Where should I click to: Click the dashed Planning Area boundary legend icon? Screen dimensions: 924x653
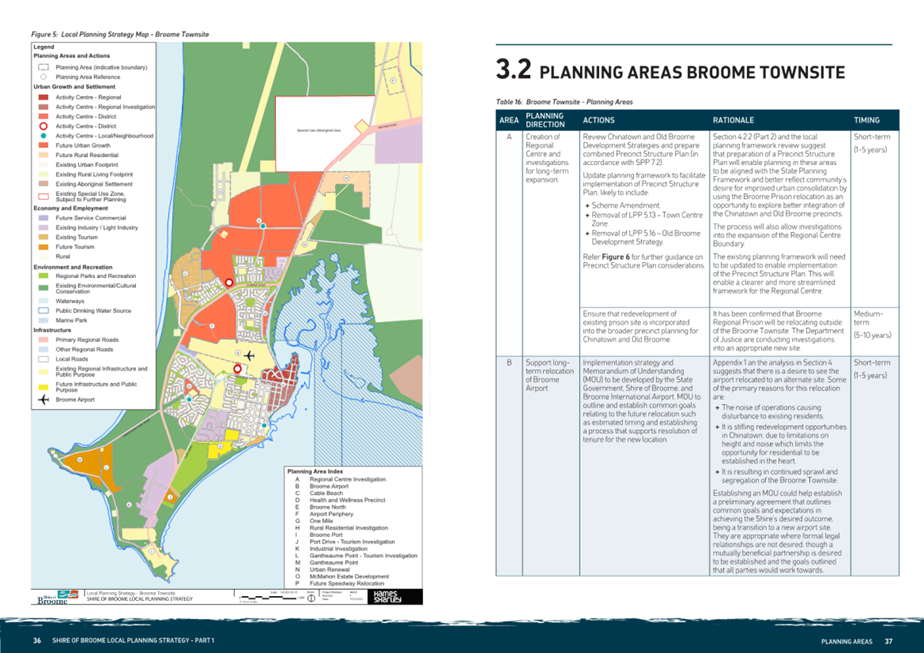click(44, 67)
